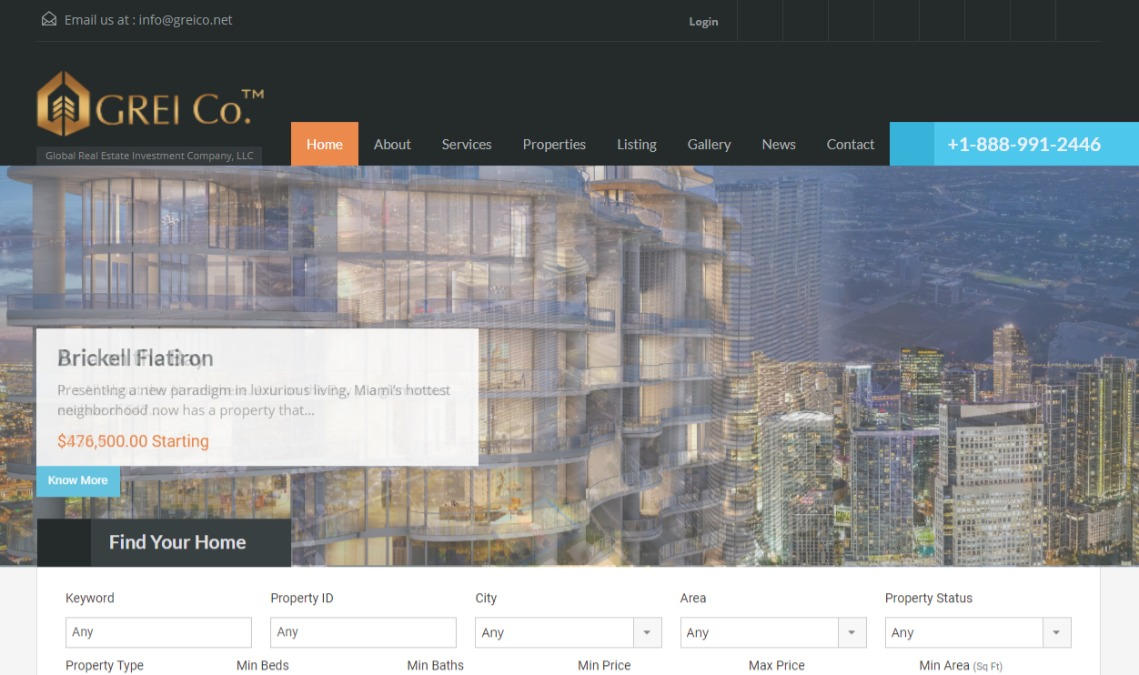Focus the Keyword search field
The width and height of the screenshot is (1139, 675).
(158, 632)
